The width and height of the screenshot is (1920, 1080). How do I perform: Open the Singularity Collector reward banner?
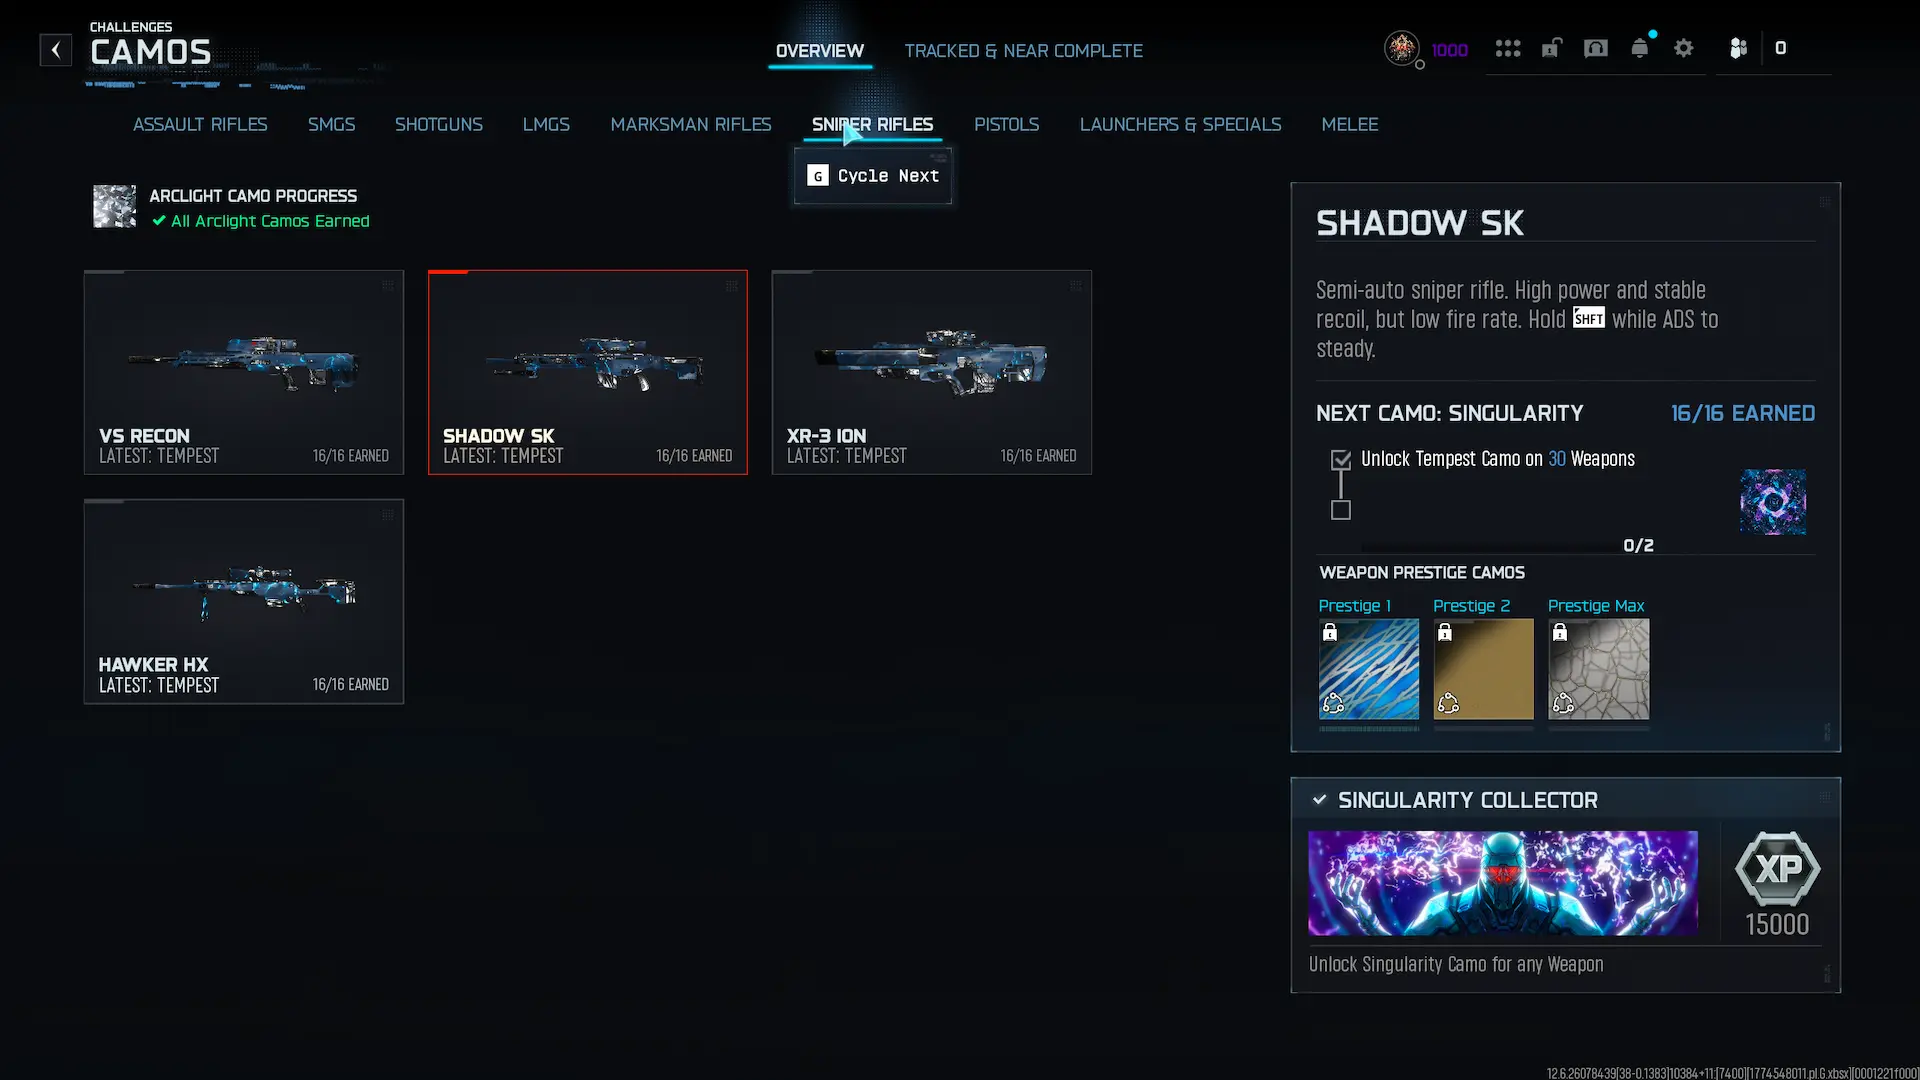(x=1503, y=883)
